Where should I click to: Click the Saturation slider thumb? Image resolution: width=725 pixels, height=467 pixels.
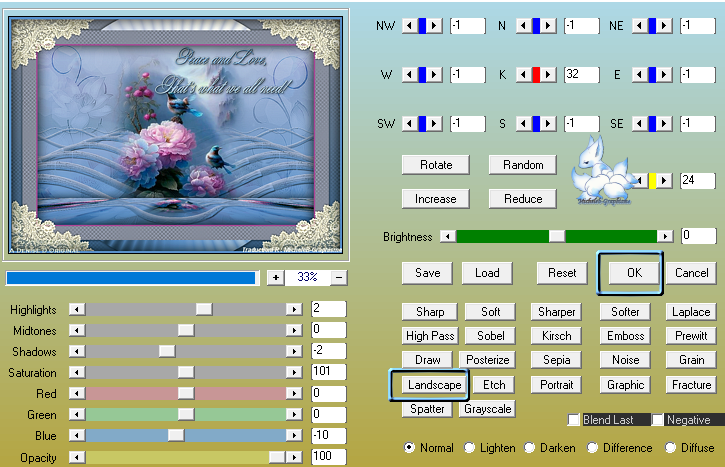(x=186, y=372)
